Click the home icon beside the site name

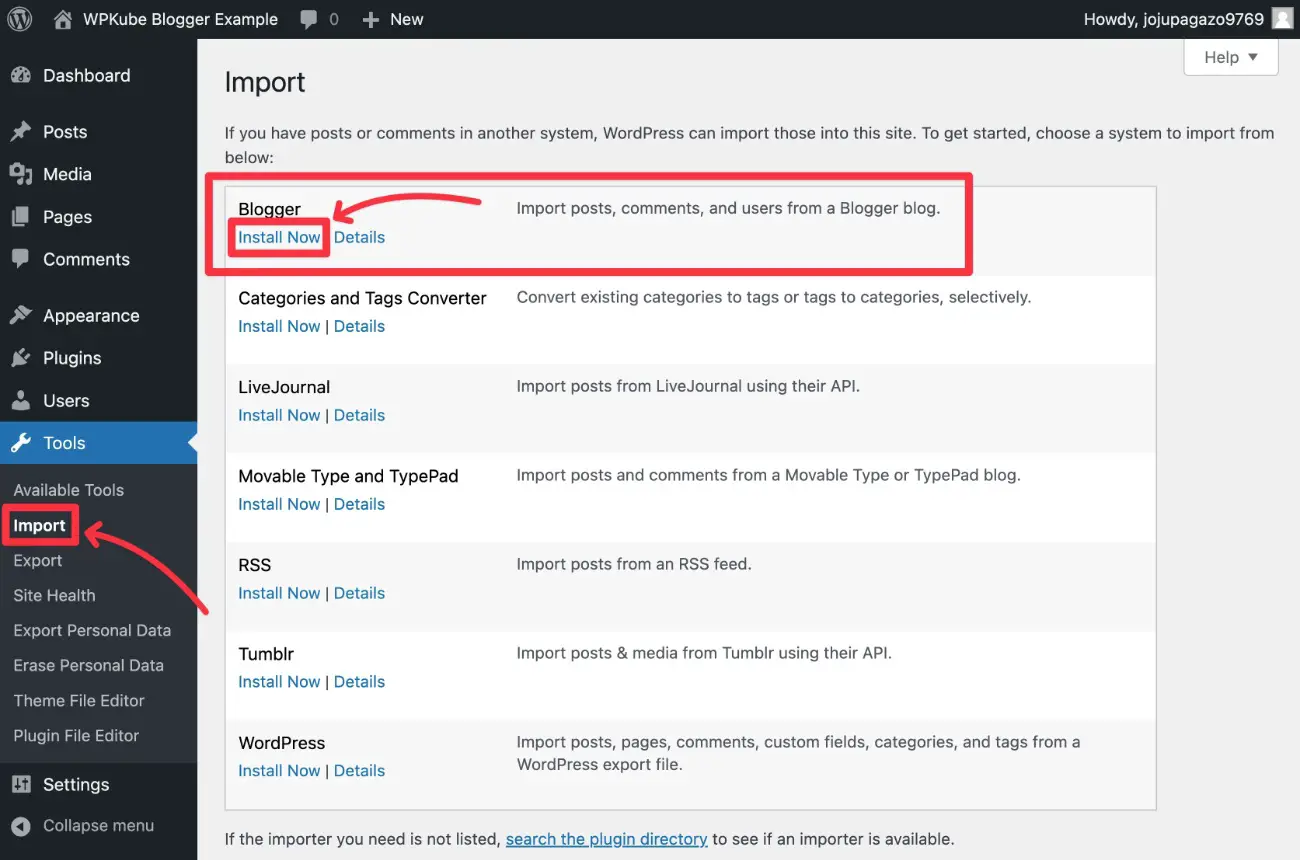point(63,19)
